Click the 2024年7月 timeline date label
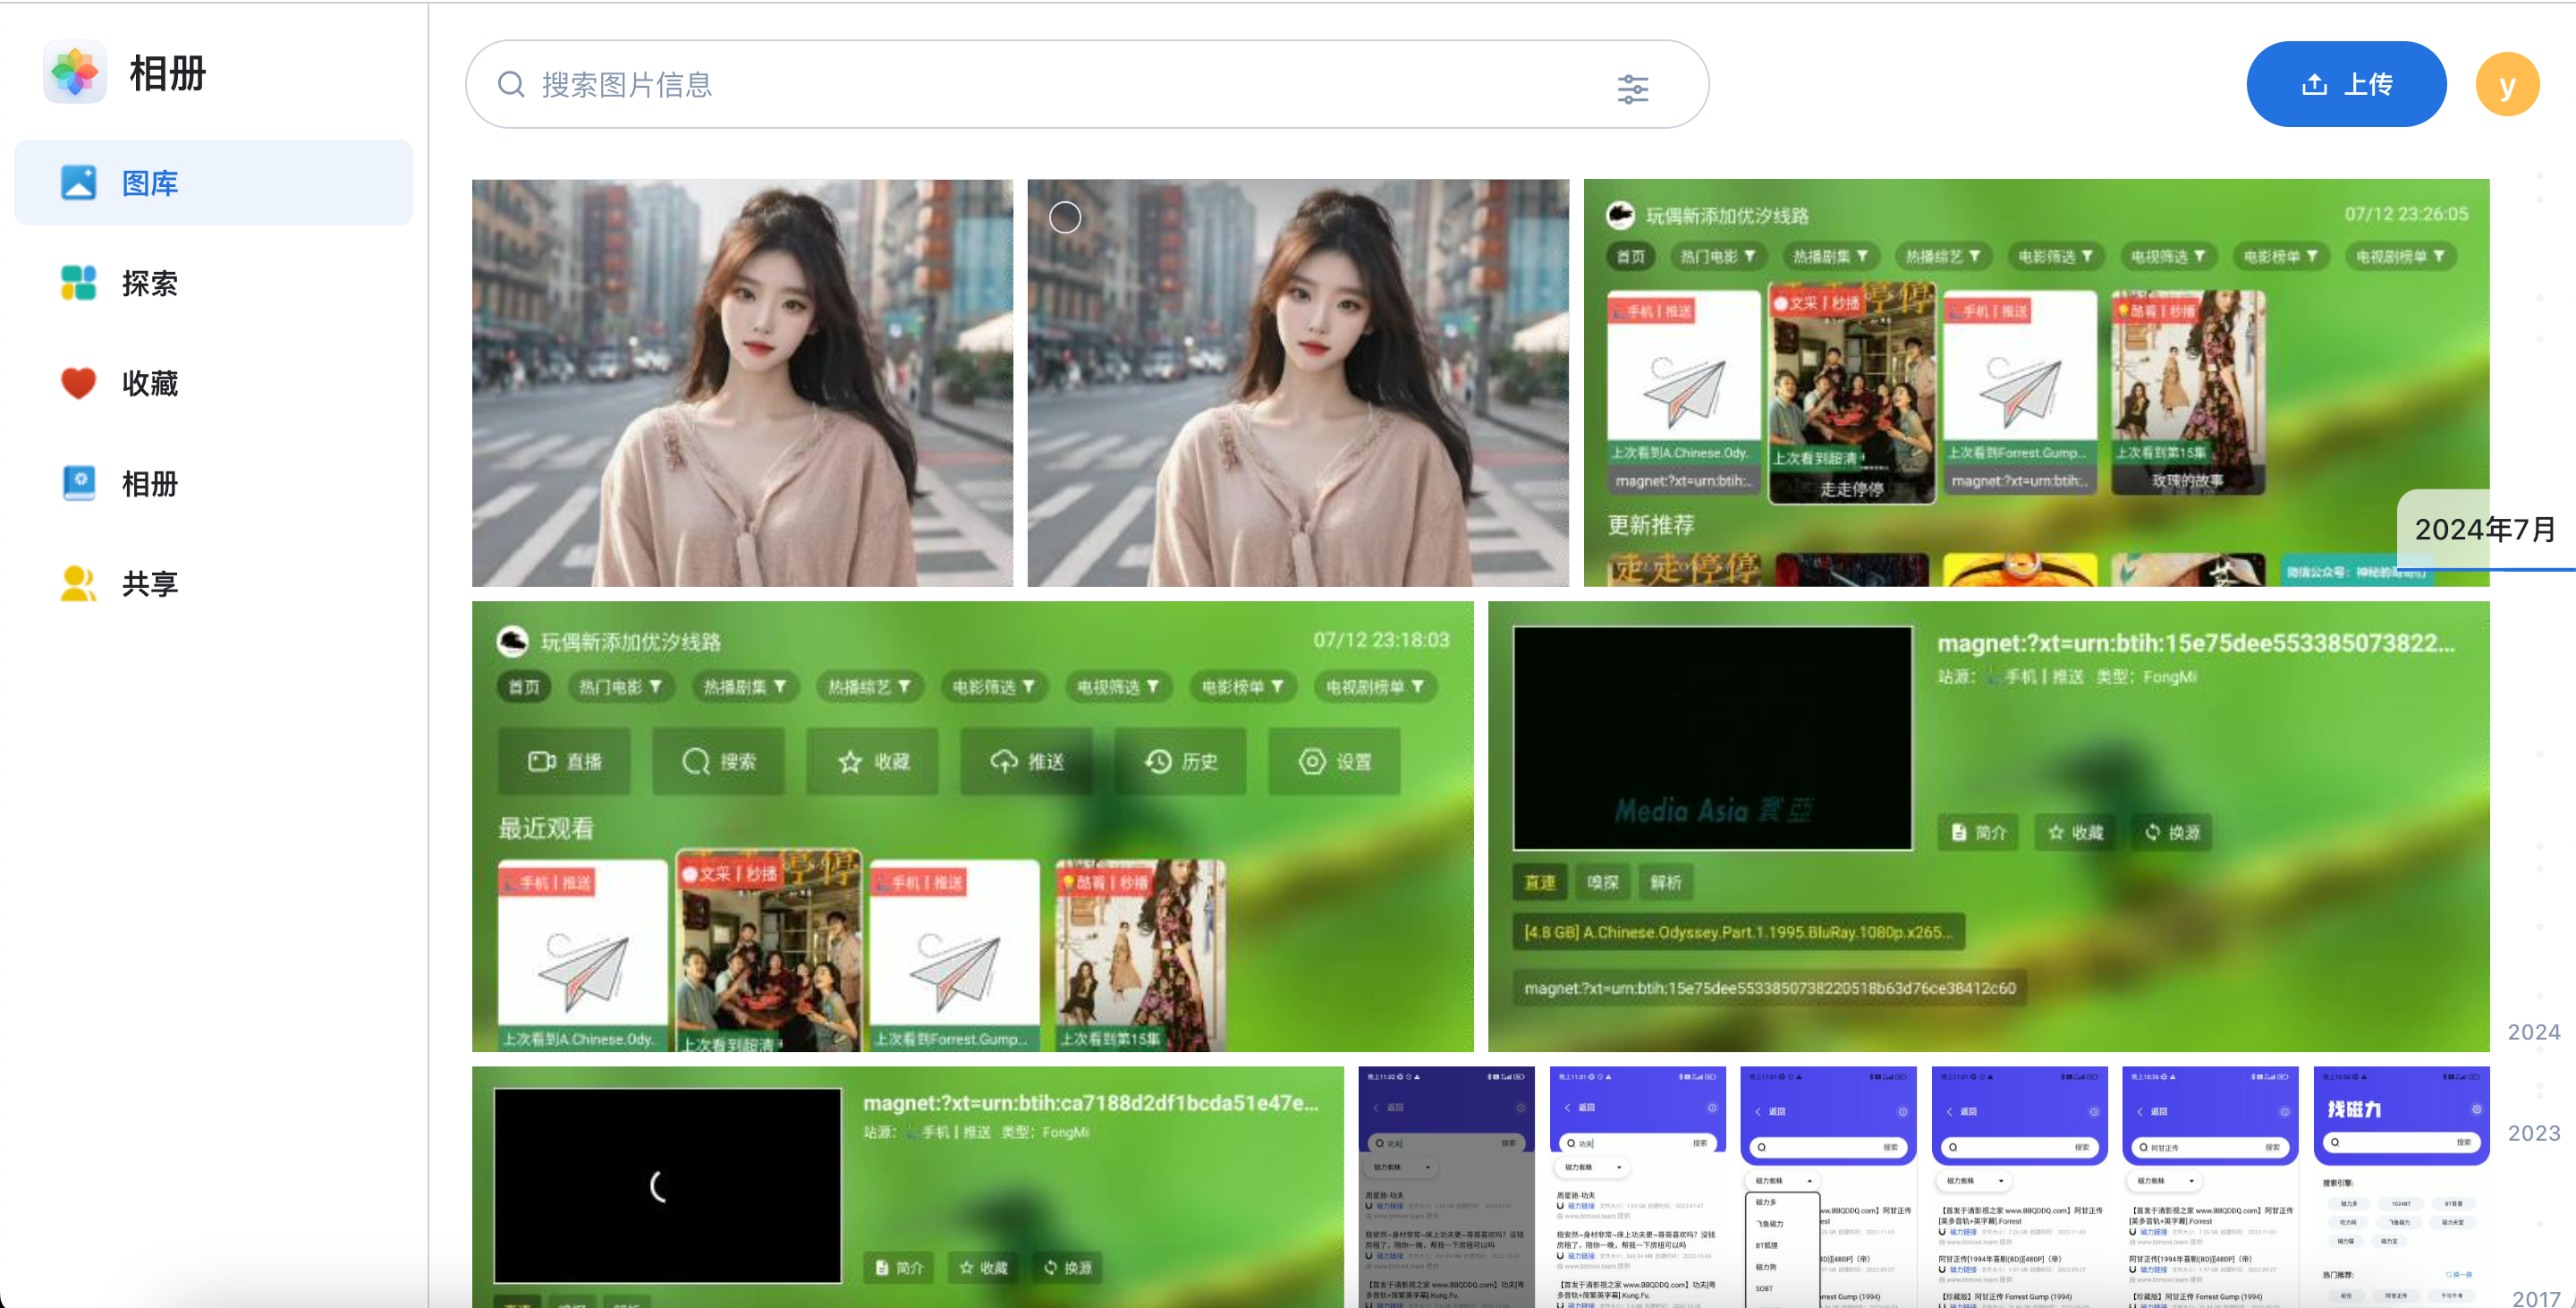This screenshot has width=2576, height=1308. click(x=2484, y=529)
